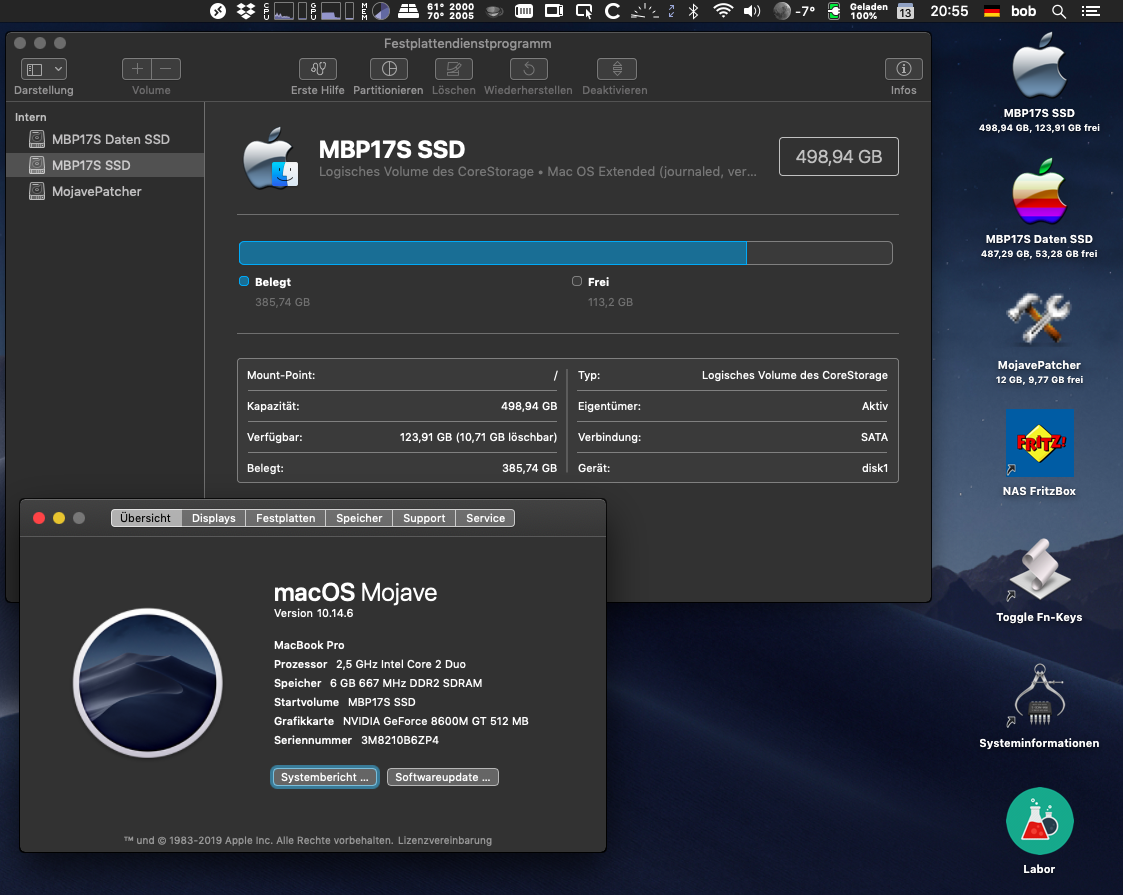Open the Lizenzvereinbarung link
Viewport: 1123px width, 895px height.
click(x=445, y=840)
